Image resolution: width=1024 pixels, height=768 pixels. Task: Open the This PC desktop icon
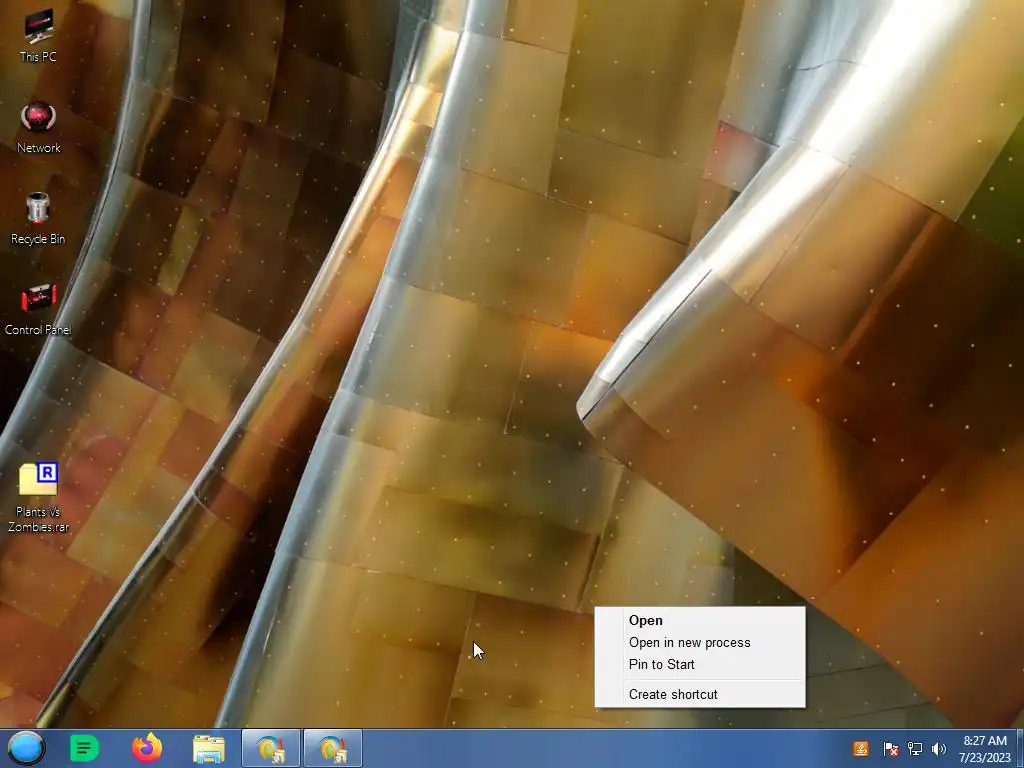pos(38,36)
